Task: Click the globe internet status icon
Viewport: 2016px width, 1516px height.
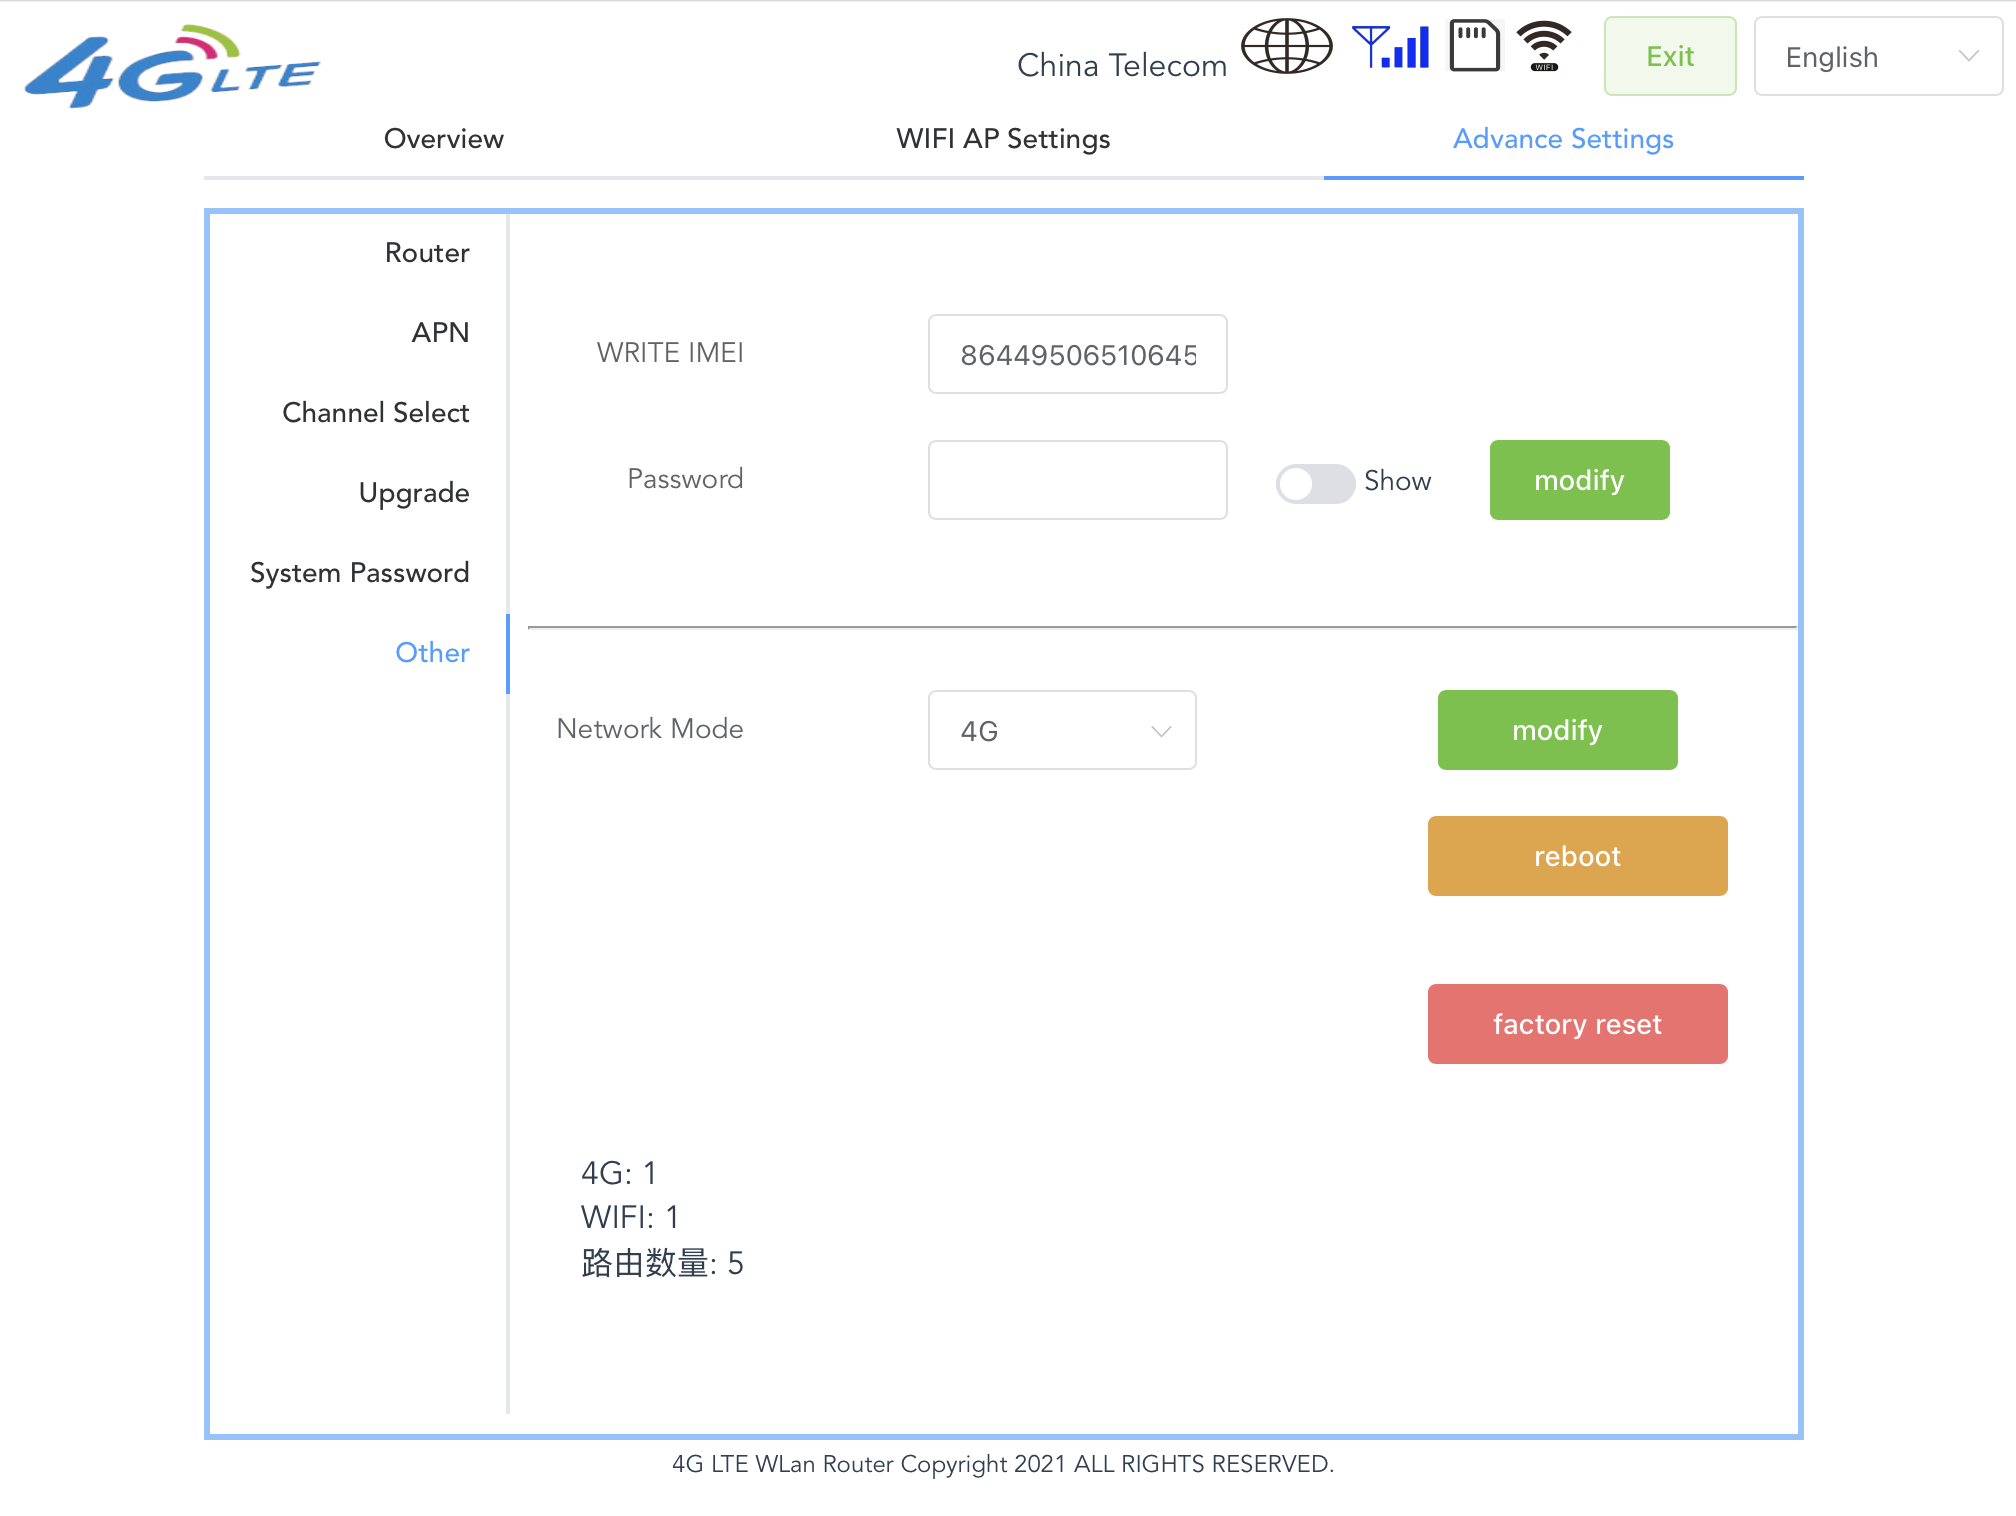Action: 1286,47
